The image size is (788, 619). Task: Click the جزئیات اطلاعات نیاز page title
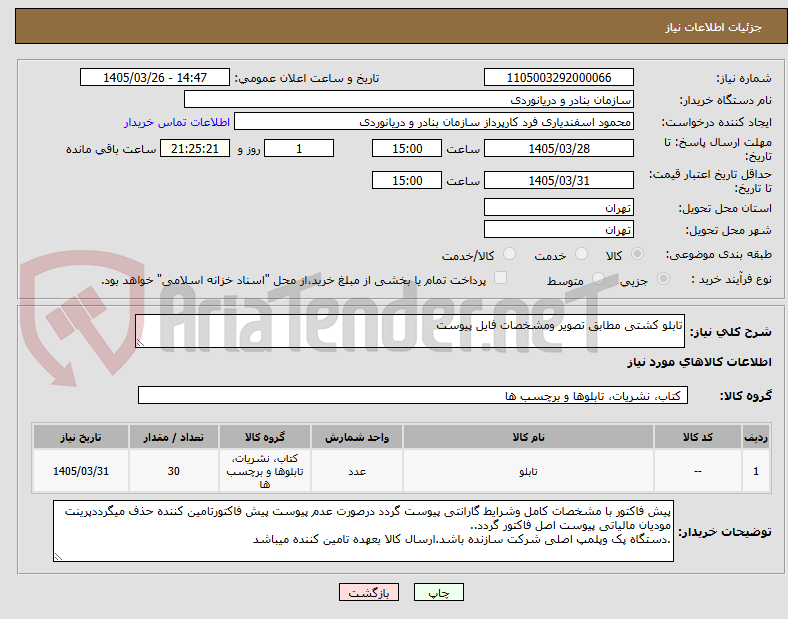[714, 27]
